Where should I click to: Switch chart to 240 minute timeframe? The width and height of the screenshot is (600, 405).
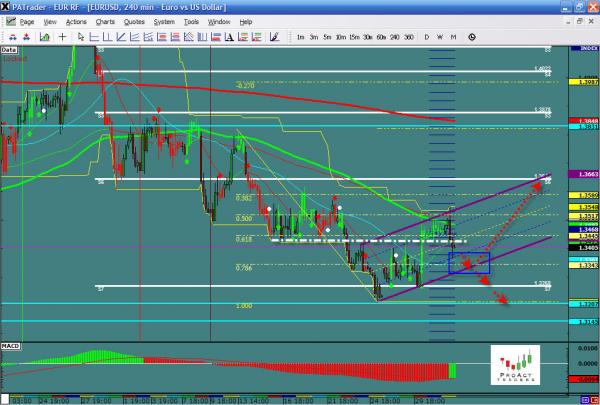(x=393, y=37)
